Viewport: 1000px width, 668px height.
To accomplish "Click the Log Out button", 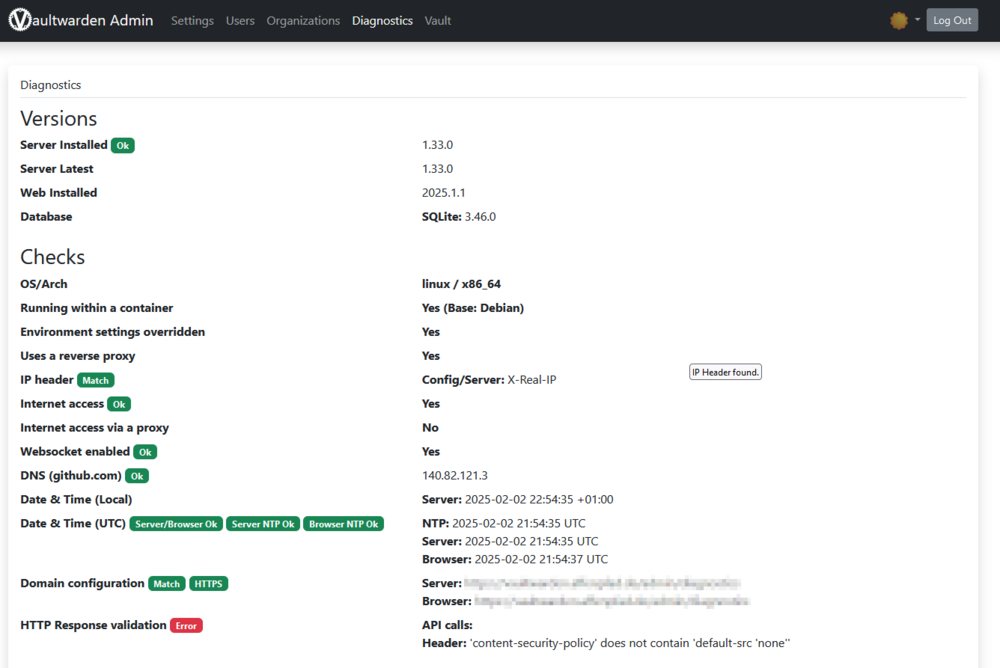I will (952, 20).
